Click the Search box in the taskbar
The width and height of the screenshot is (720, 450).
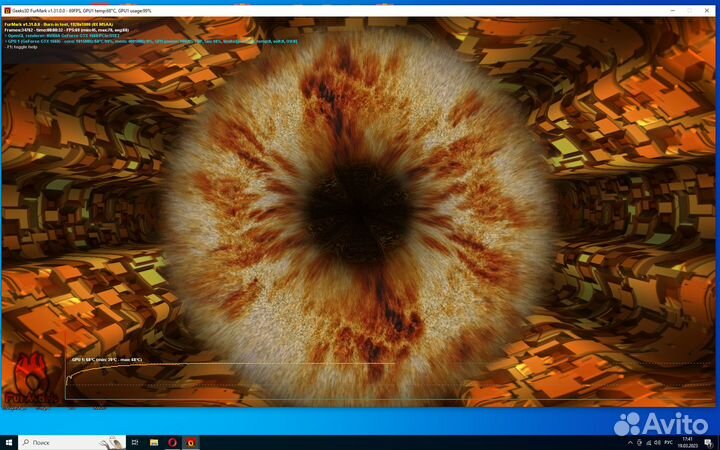coord(70,441)
